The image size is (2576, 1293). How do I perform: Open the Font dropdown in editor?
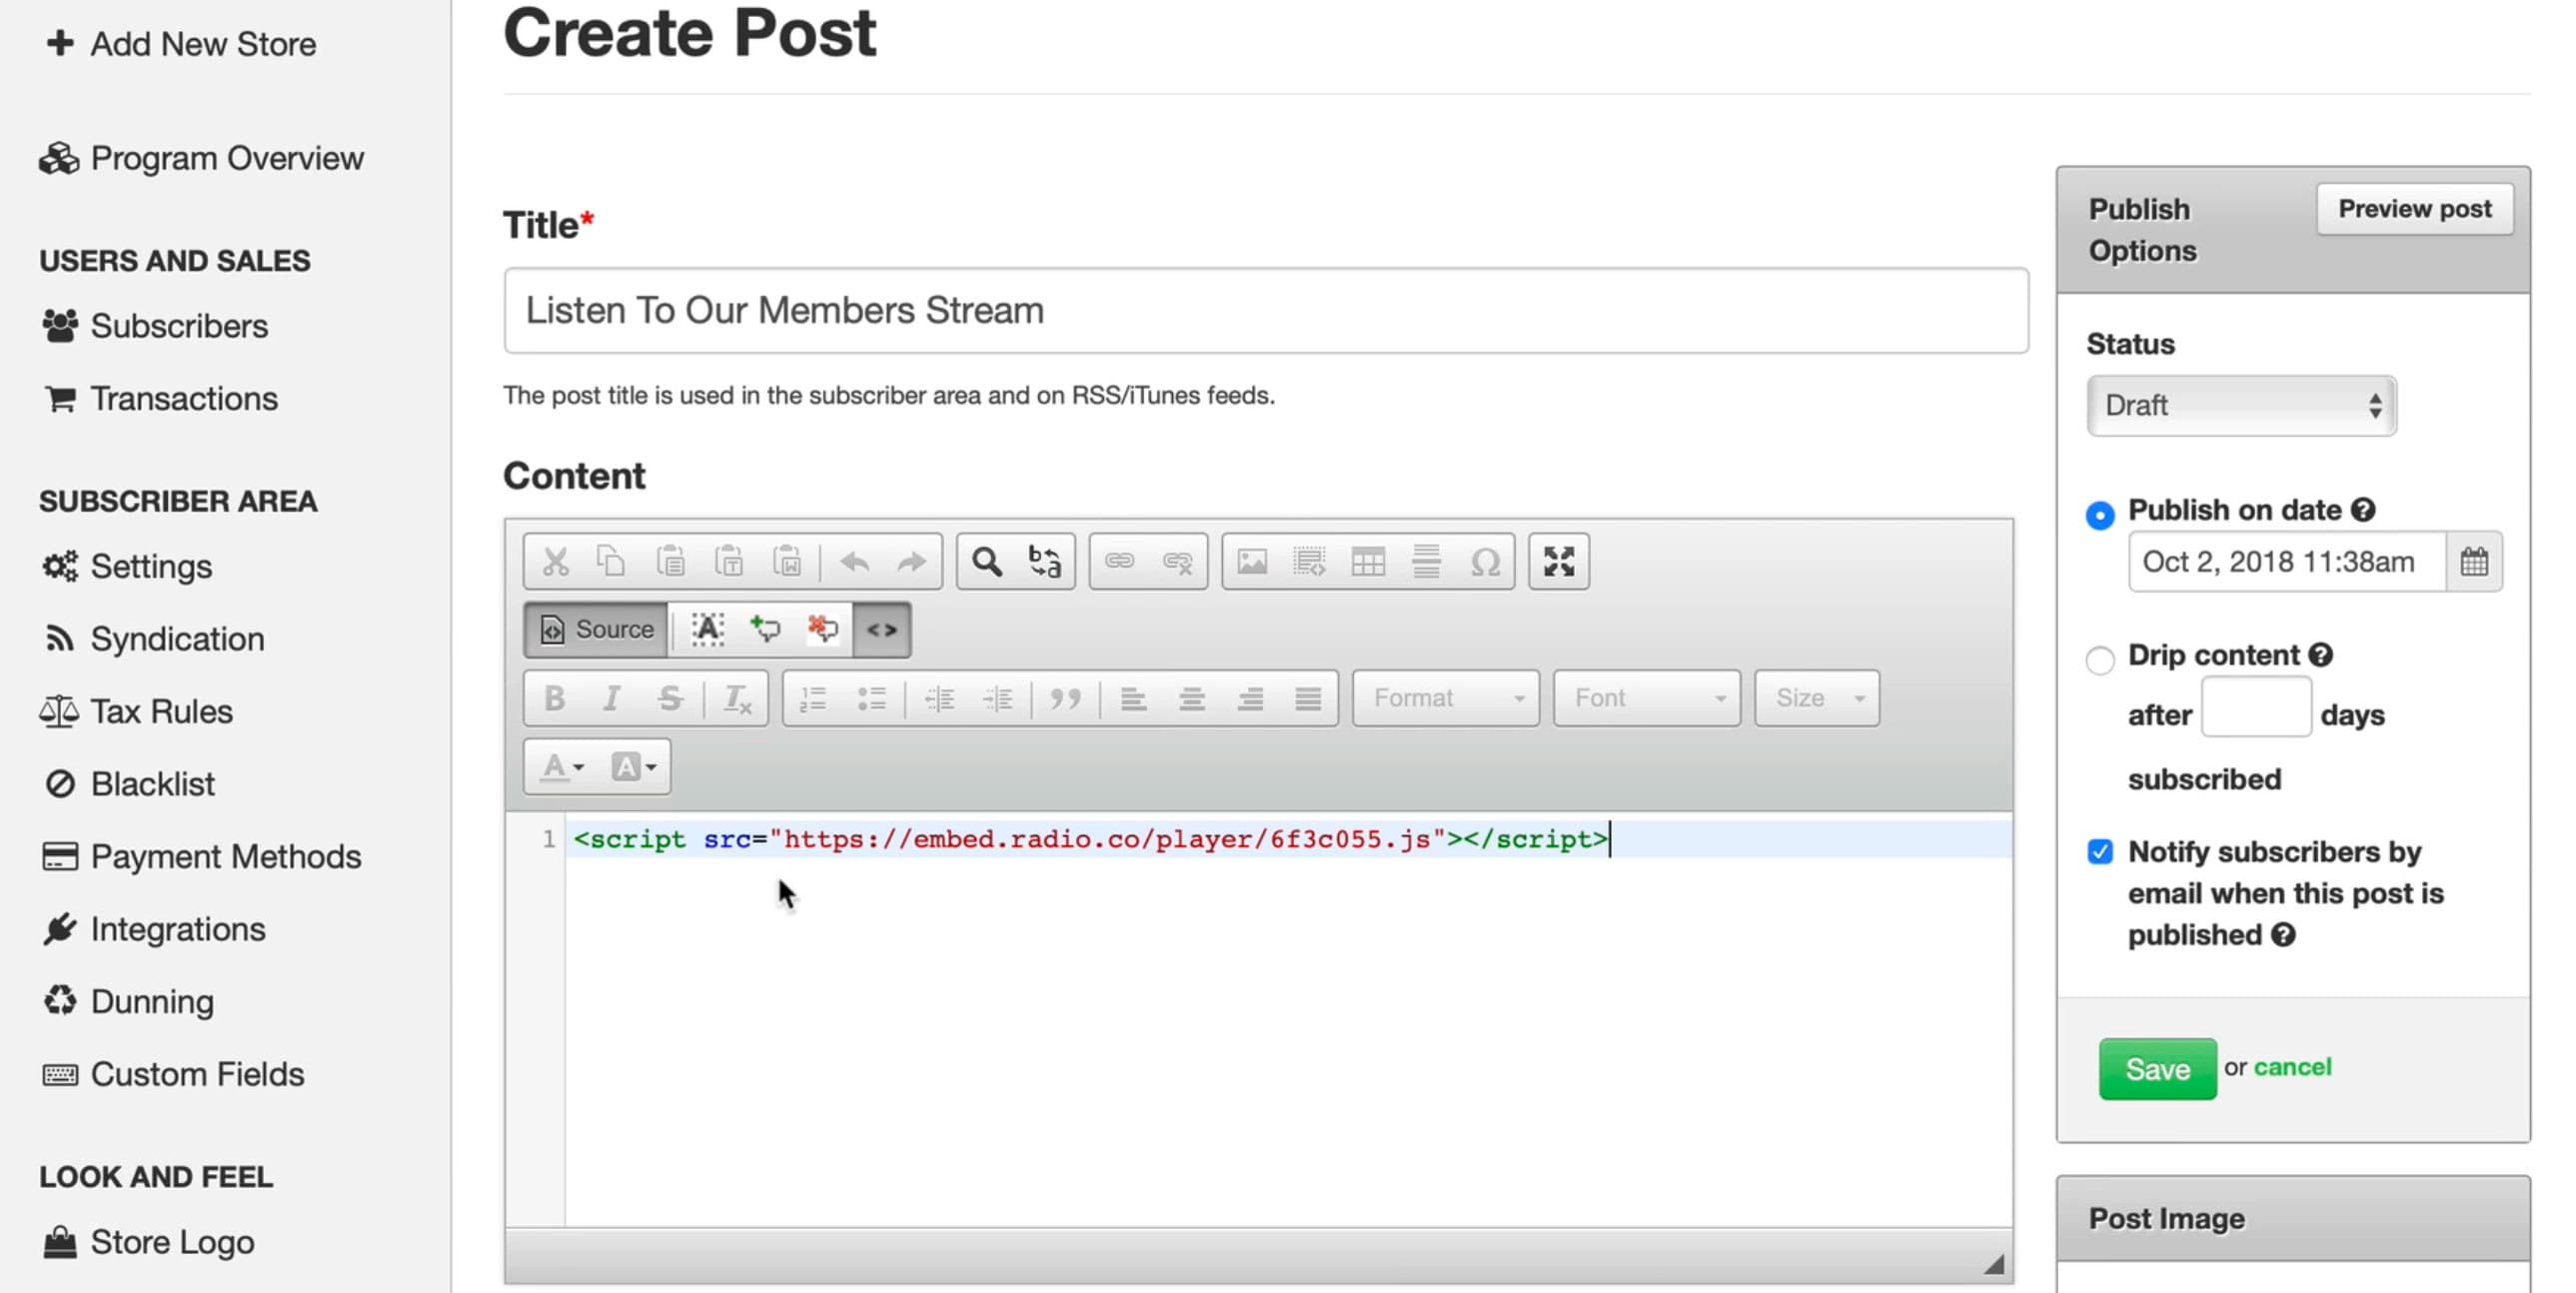pos(1646,698)
